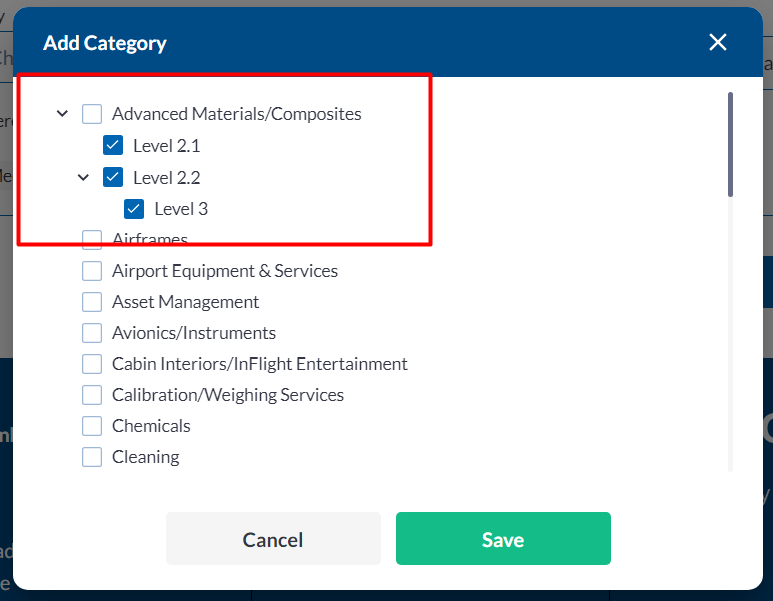This screenshot has width=773, height=601.
Task: Click the Asset Management label
Action: (185, 302)
